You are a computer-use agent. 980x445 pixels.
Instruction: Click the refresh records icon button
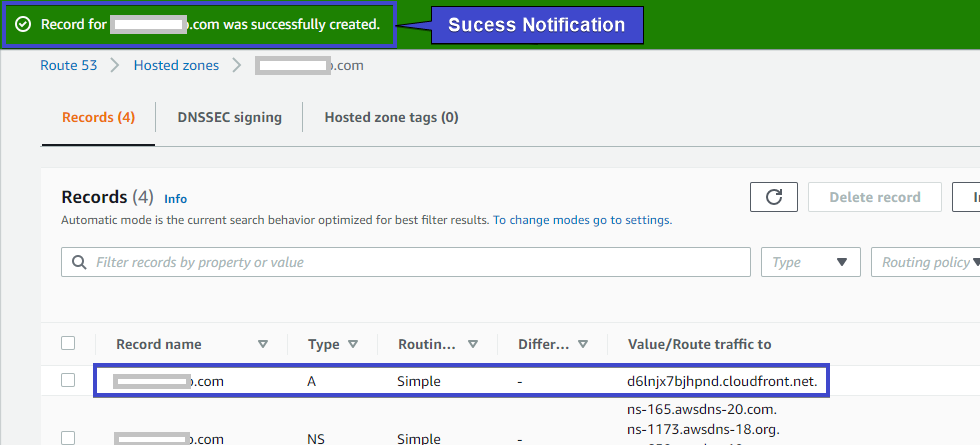(x=774, y=198)
